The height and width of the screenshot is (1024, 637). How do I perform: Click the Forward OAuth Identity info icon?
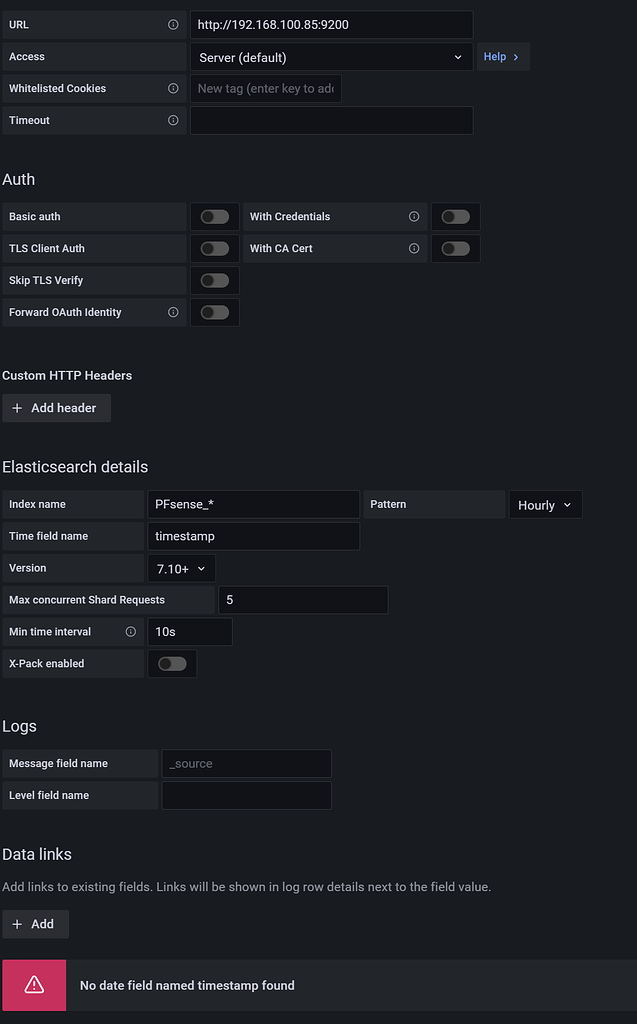[172, 312]
